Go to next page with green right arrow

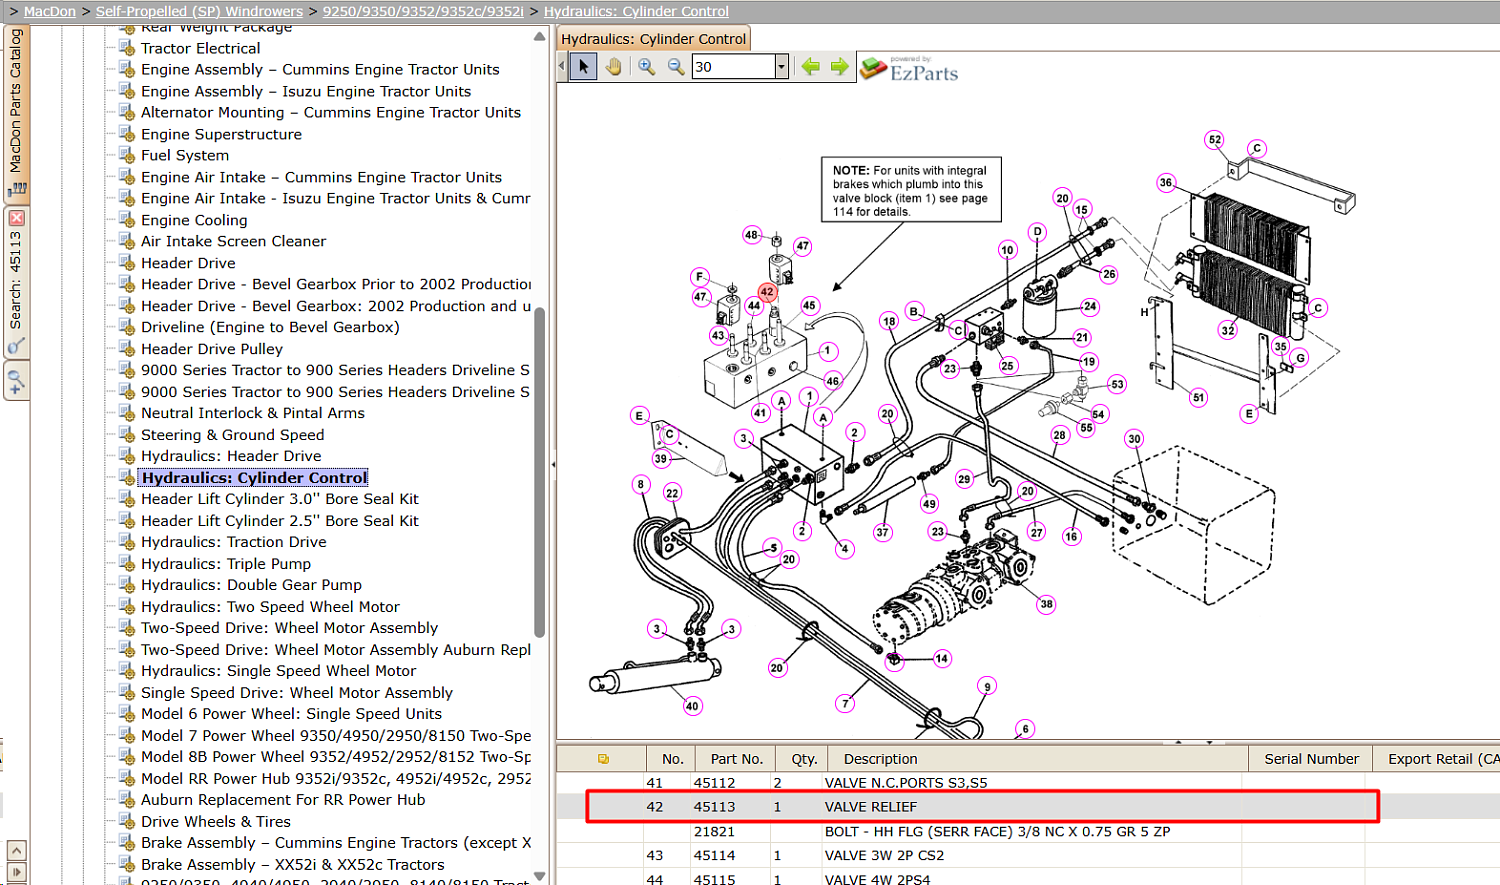[840, 67]
